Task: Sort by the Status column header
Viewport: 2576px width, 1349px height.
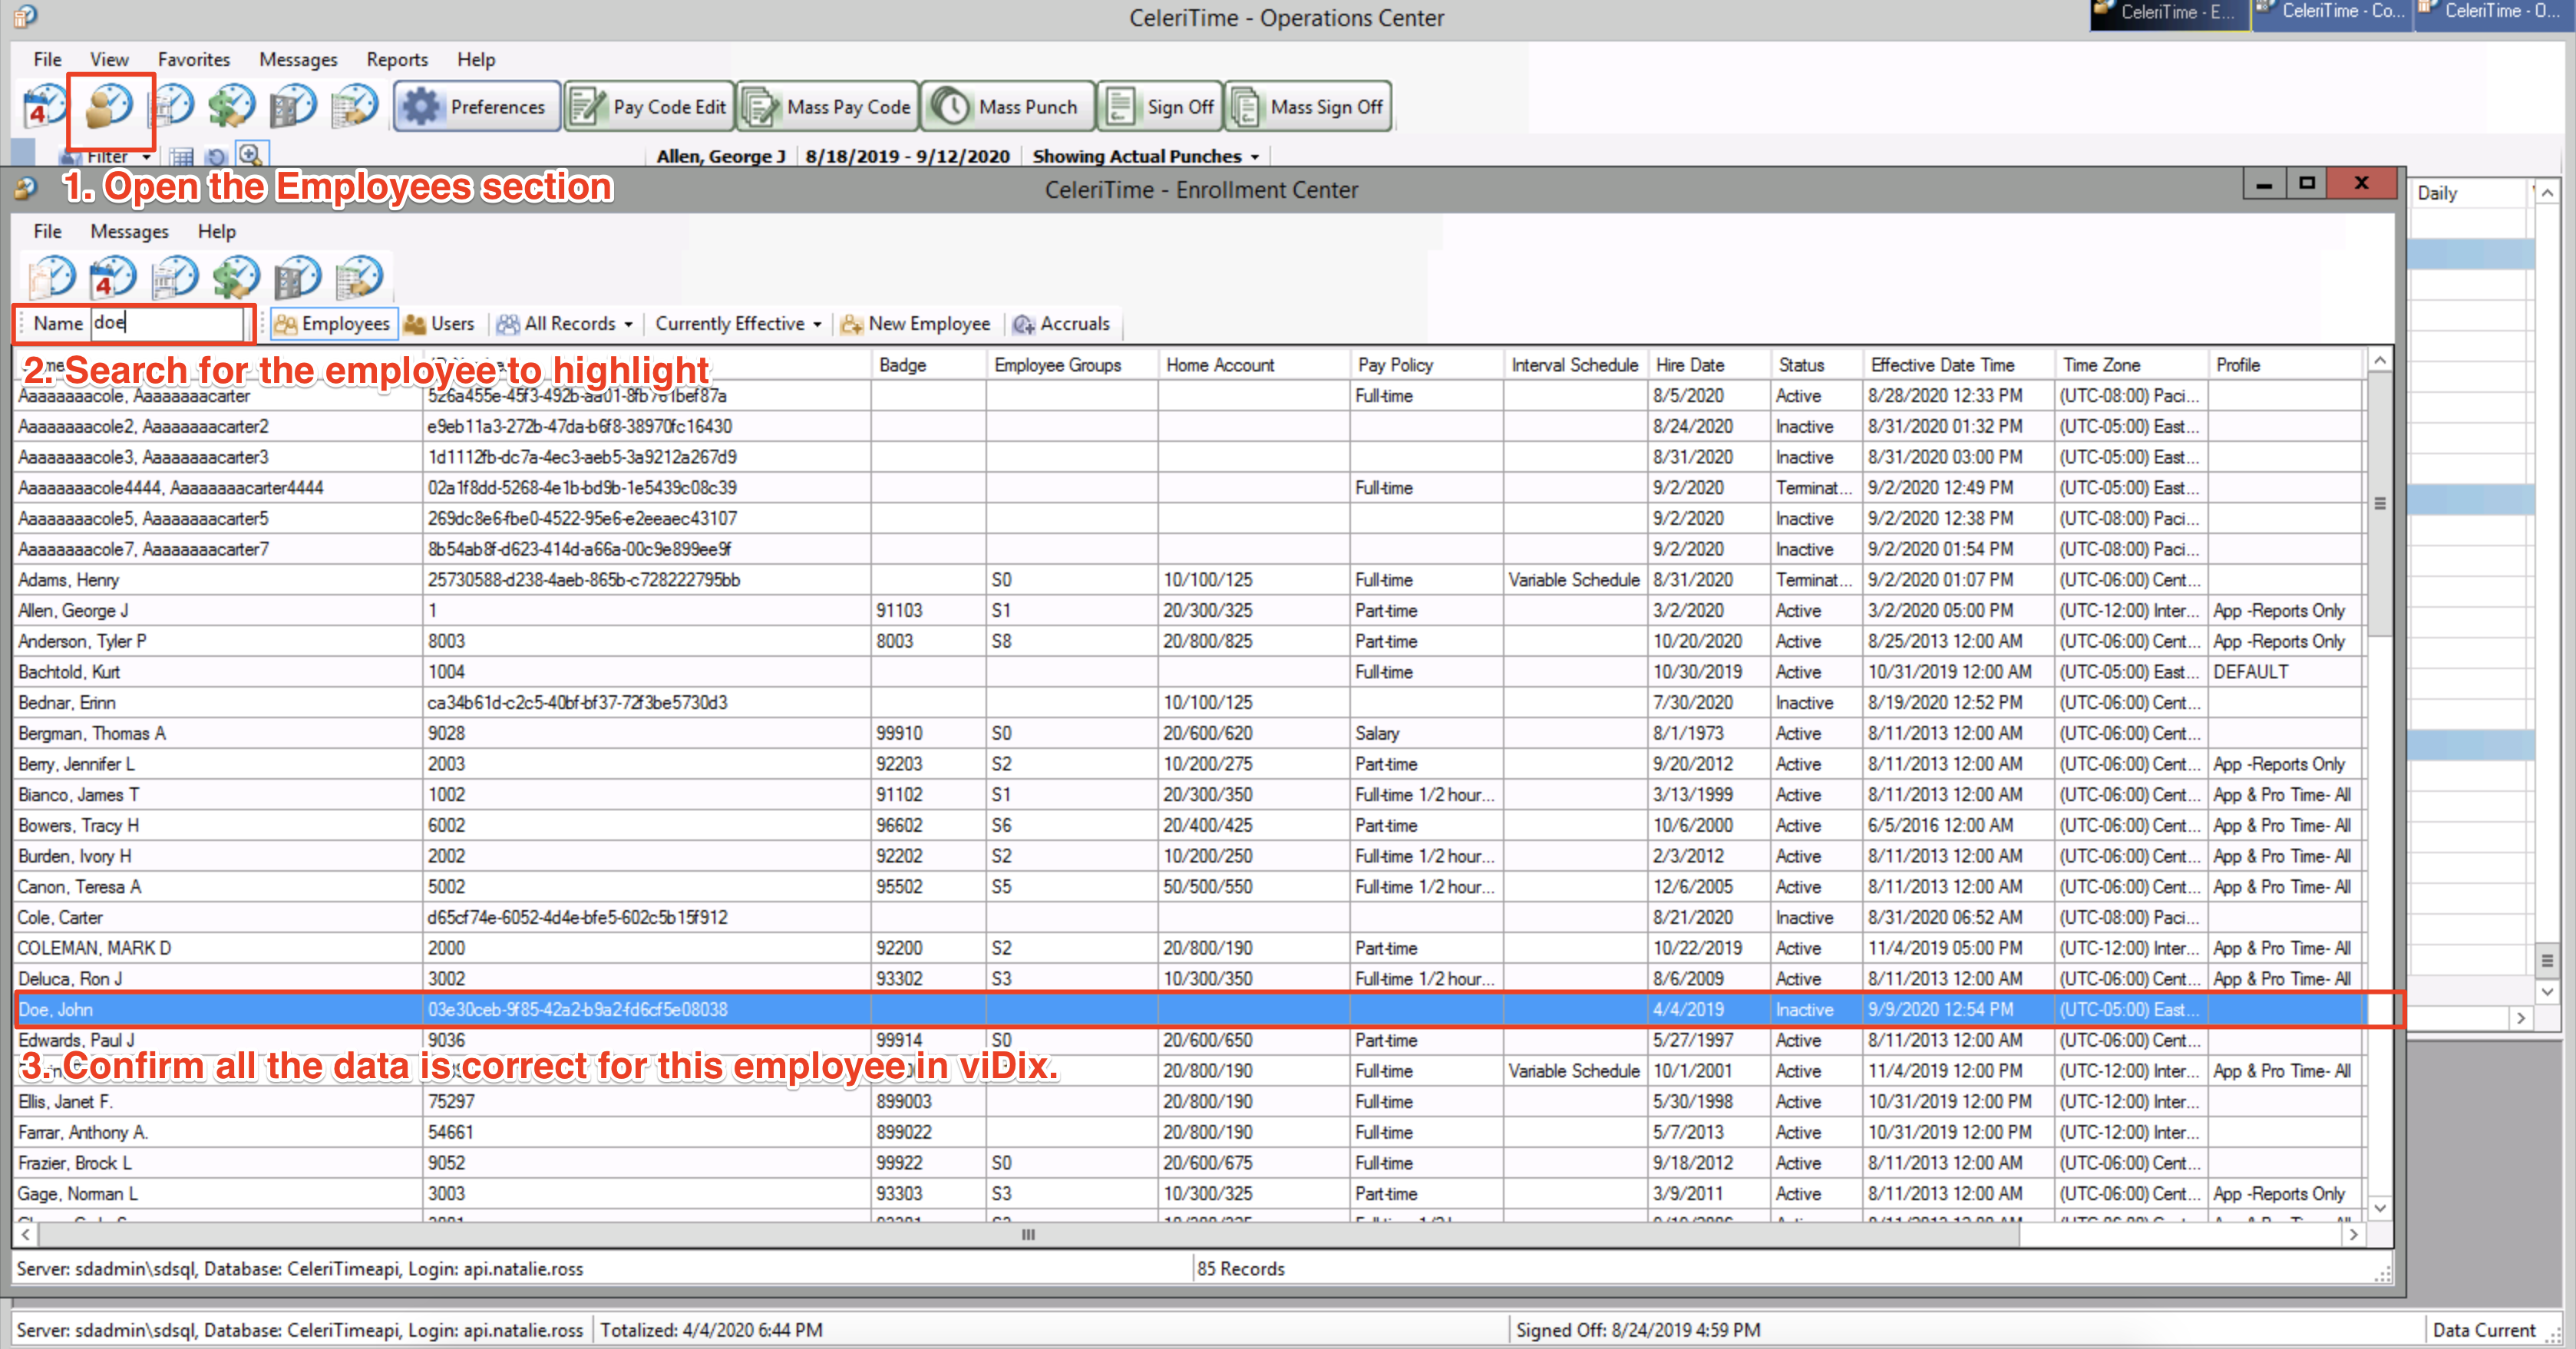Action: click(x=1817, y=365)
